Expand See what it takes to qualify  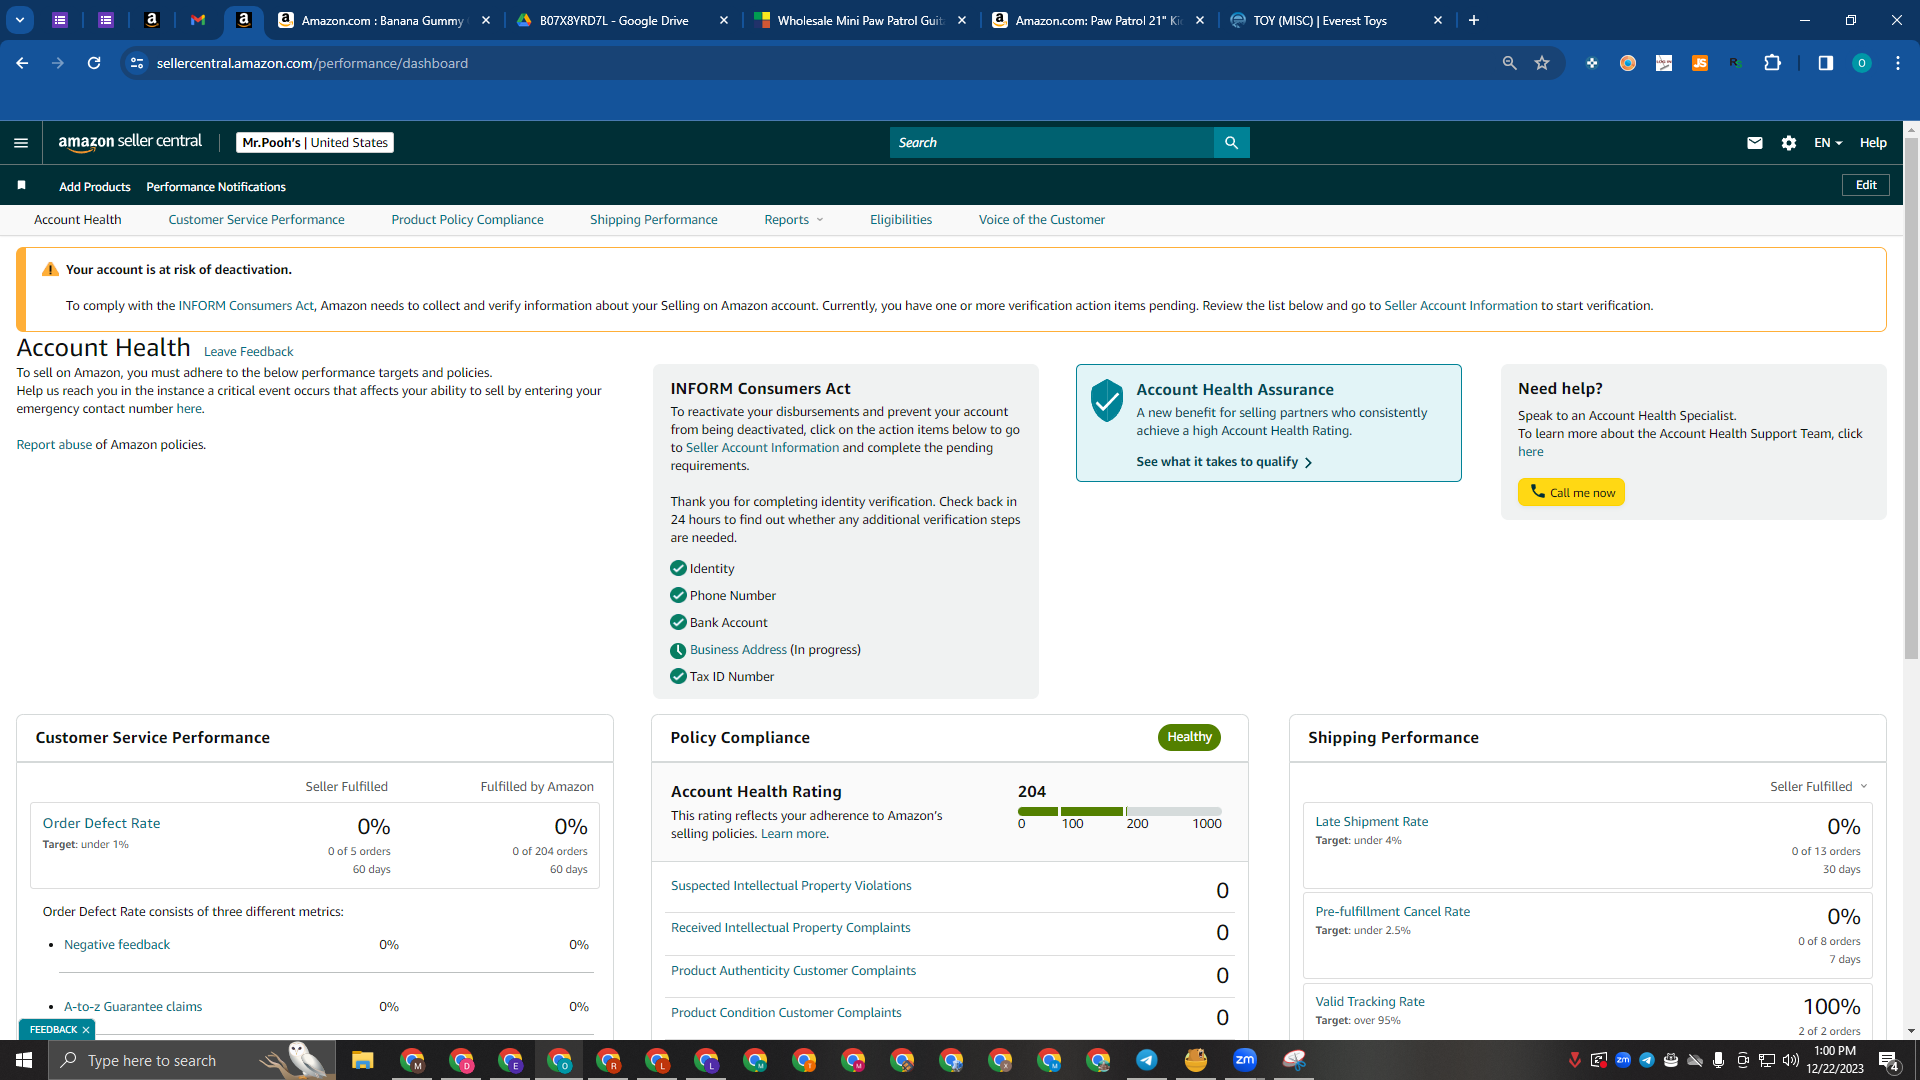[x=1224, y=462]
